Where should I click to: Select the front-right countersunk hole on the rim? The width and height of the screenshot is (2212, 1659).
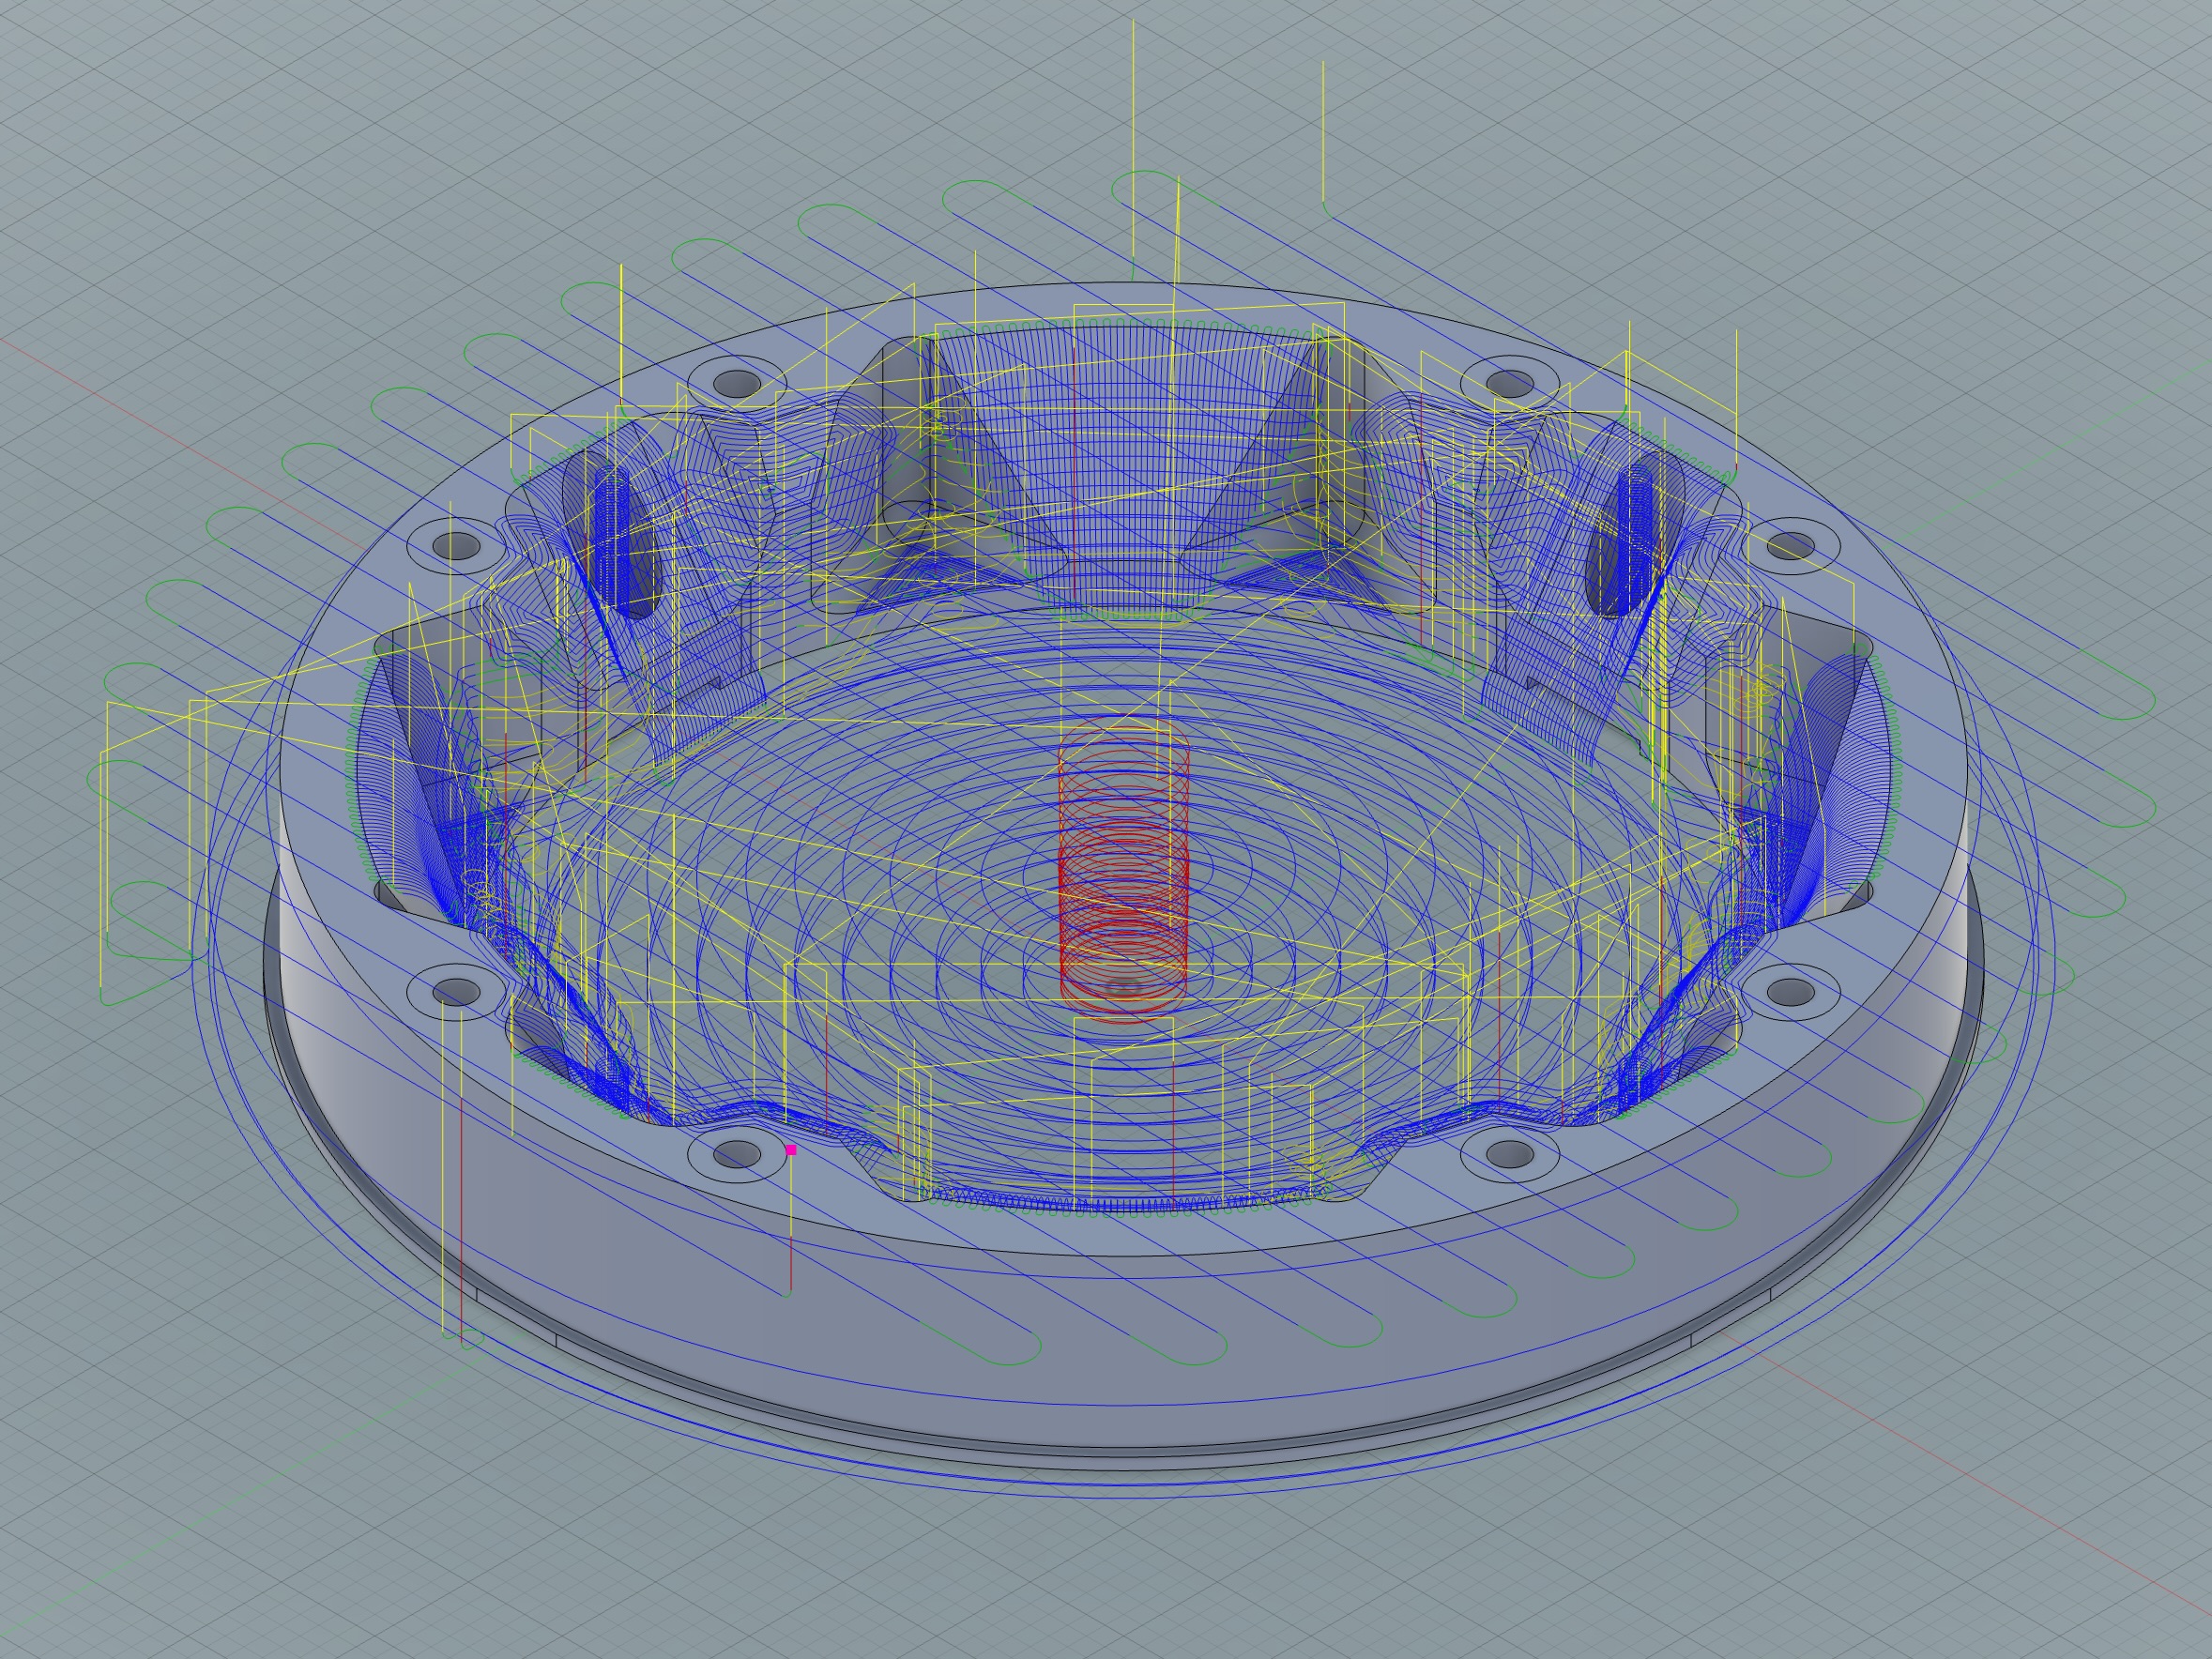(1510, 1155)
